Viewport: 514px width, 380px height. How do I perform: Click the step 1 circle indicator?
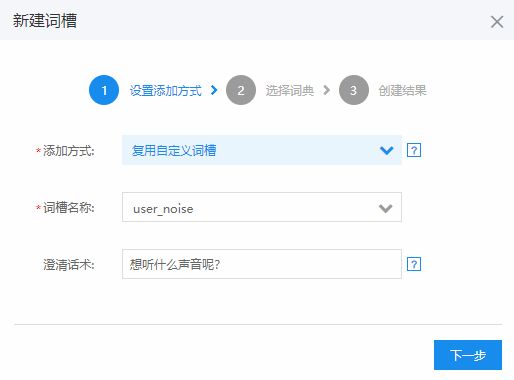104,90
